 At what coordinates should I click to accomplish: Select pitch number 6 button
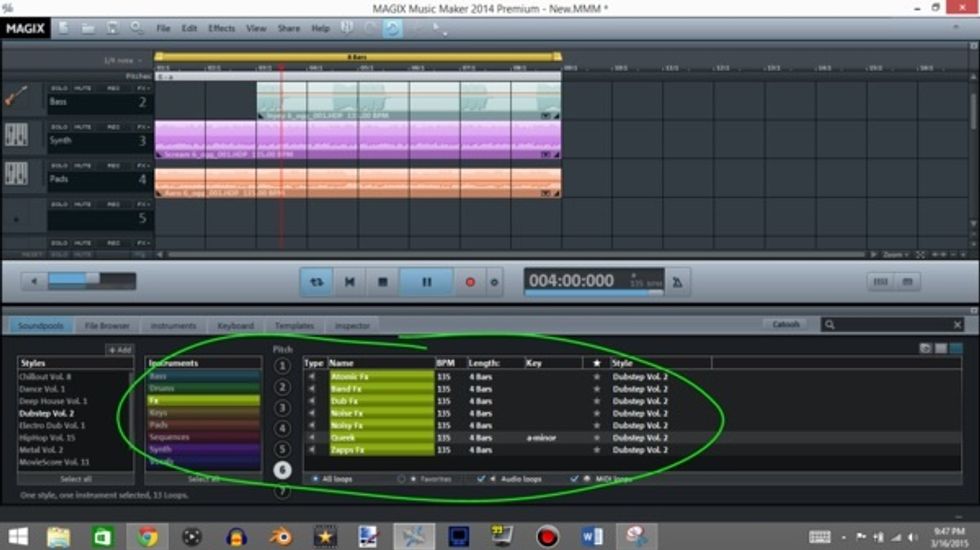[282, 469]
